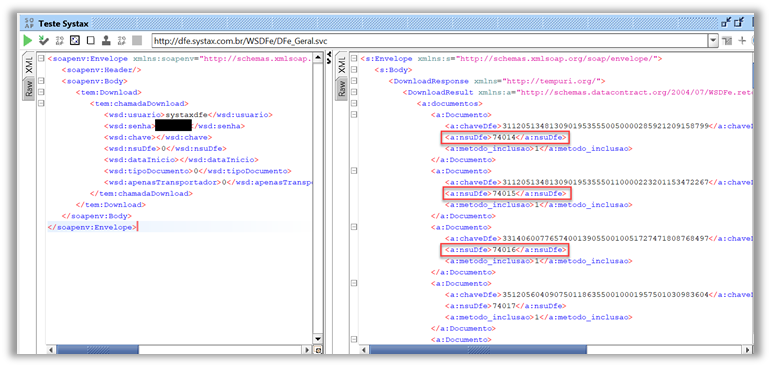Click the wsd:dataInicio element line
Image resolution: width=771 pixels, height=367 pixels.
[x=180, y=160]
